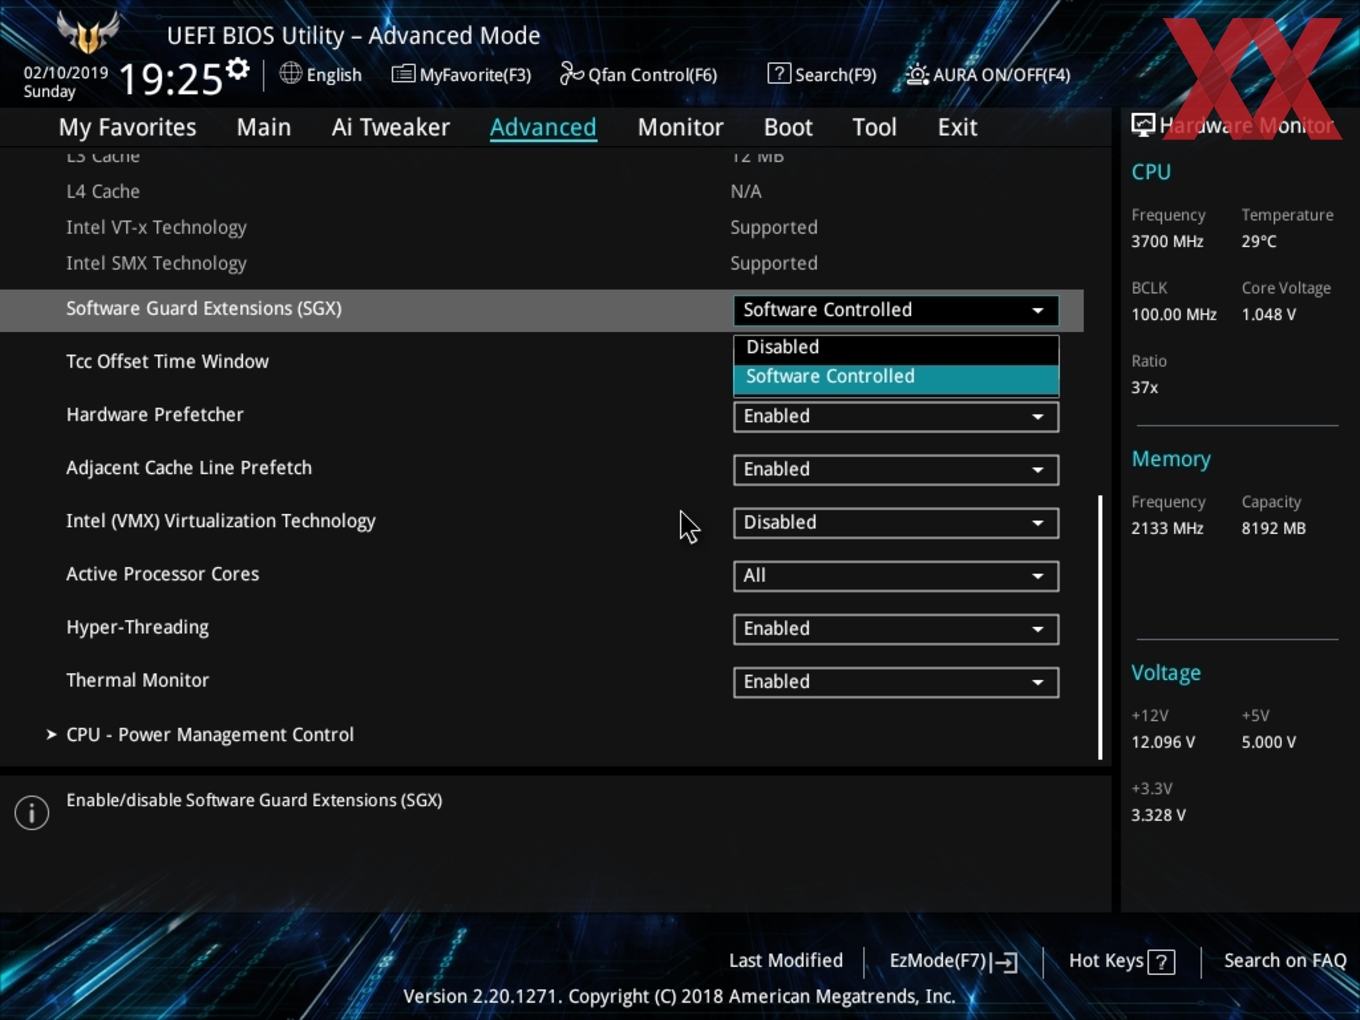Select the Software Guard Extensions (SGX) row

tap(541, 310)
